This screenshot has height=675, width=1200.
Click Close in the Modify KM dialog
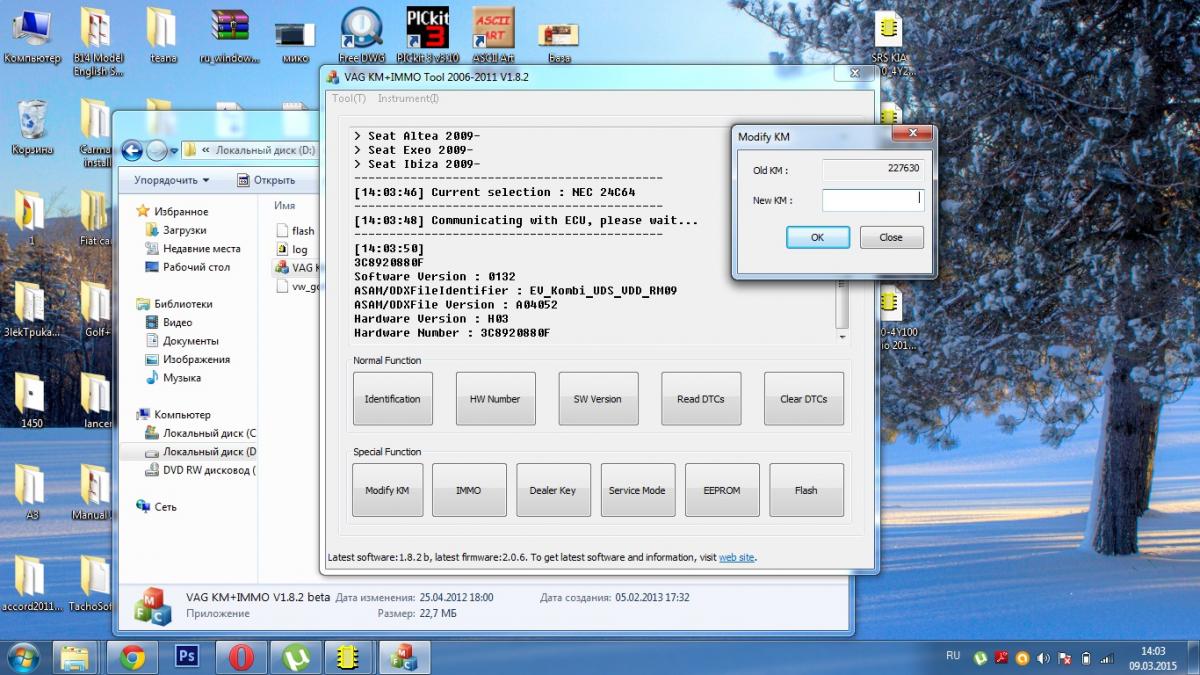pyautogui.click(x=891, y=237)
